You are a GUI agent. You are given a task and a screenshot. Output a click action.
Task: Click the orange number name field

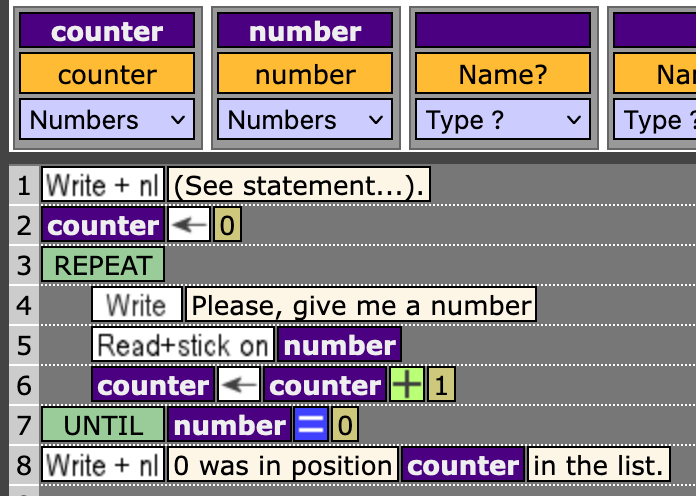(x=305, y=75)
